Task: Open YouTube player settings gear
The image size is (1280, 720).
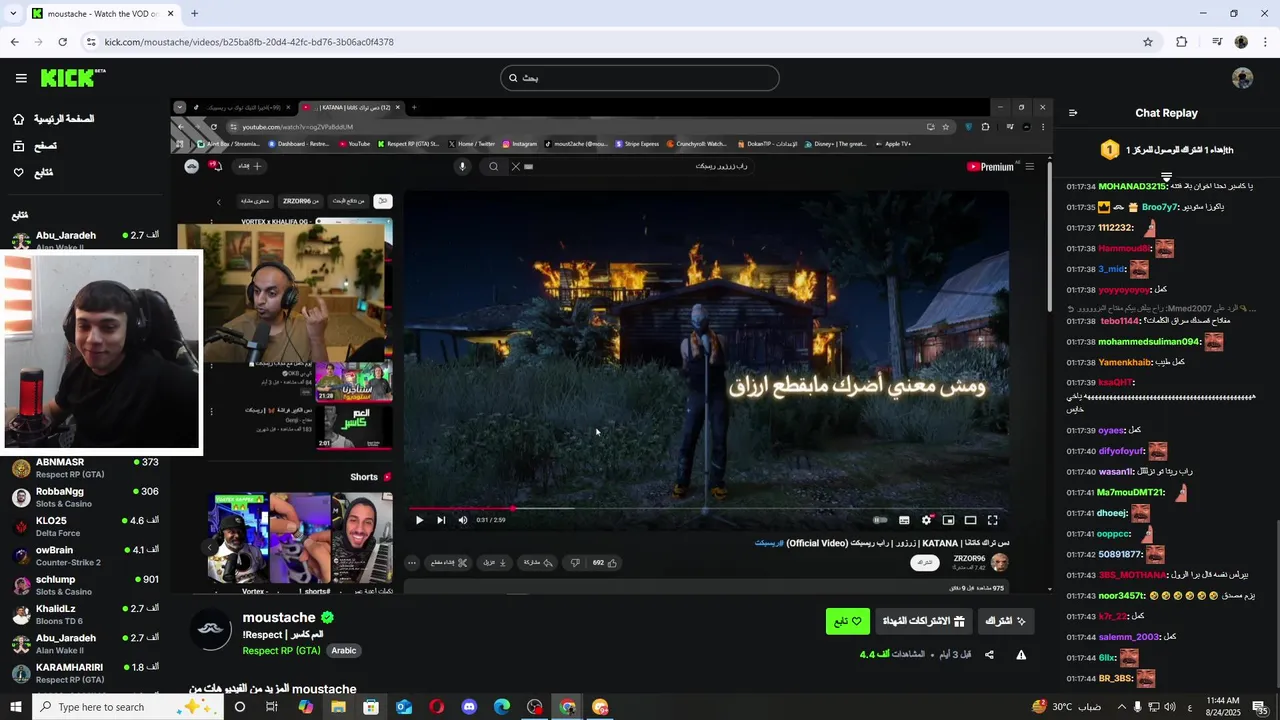Action: (926, 520)
